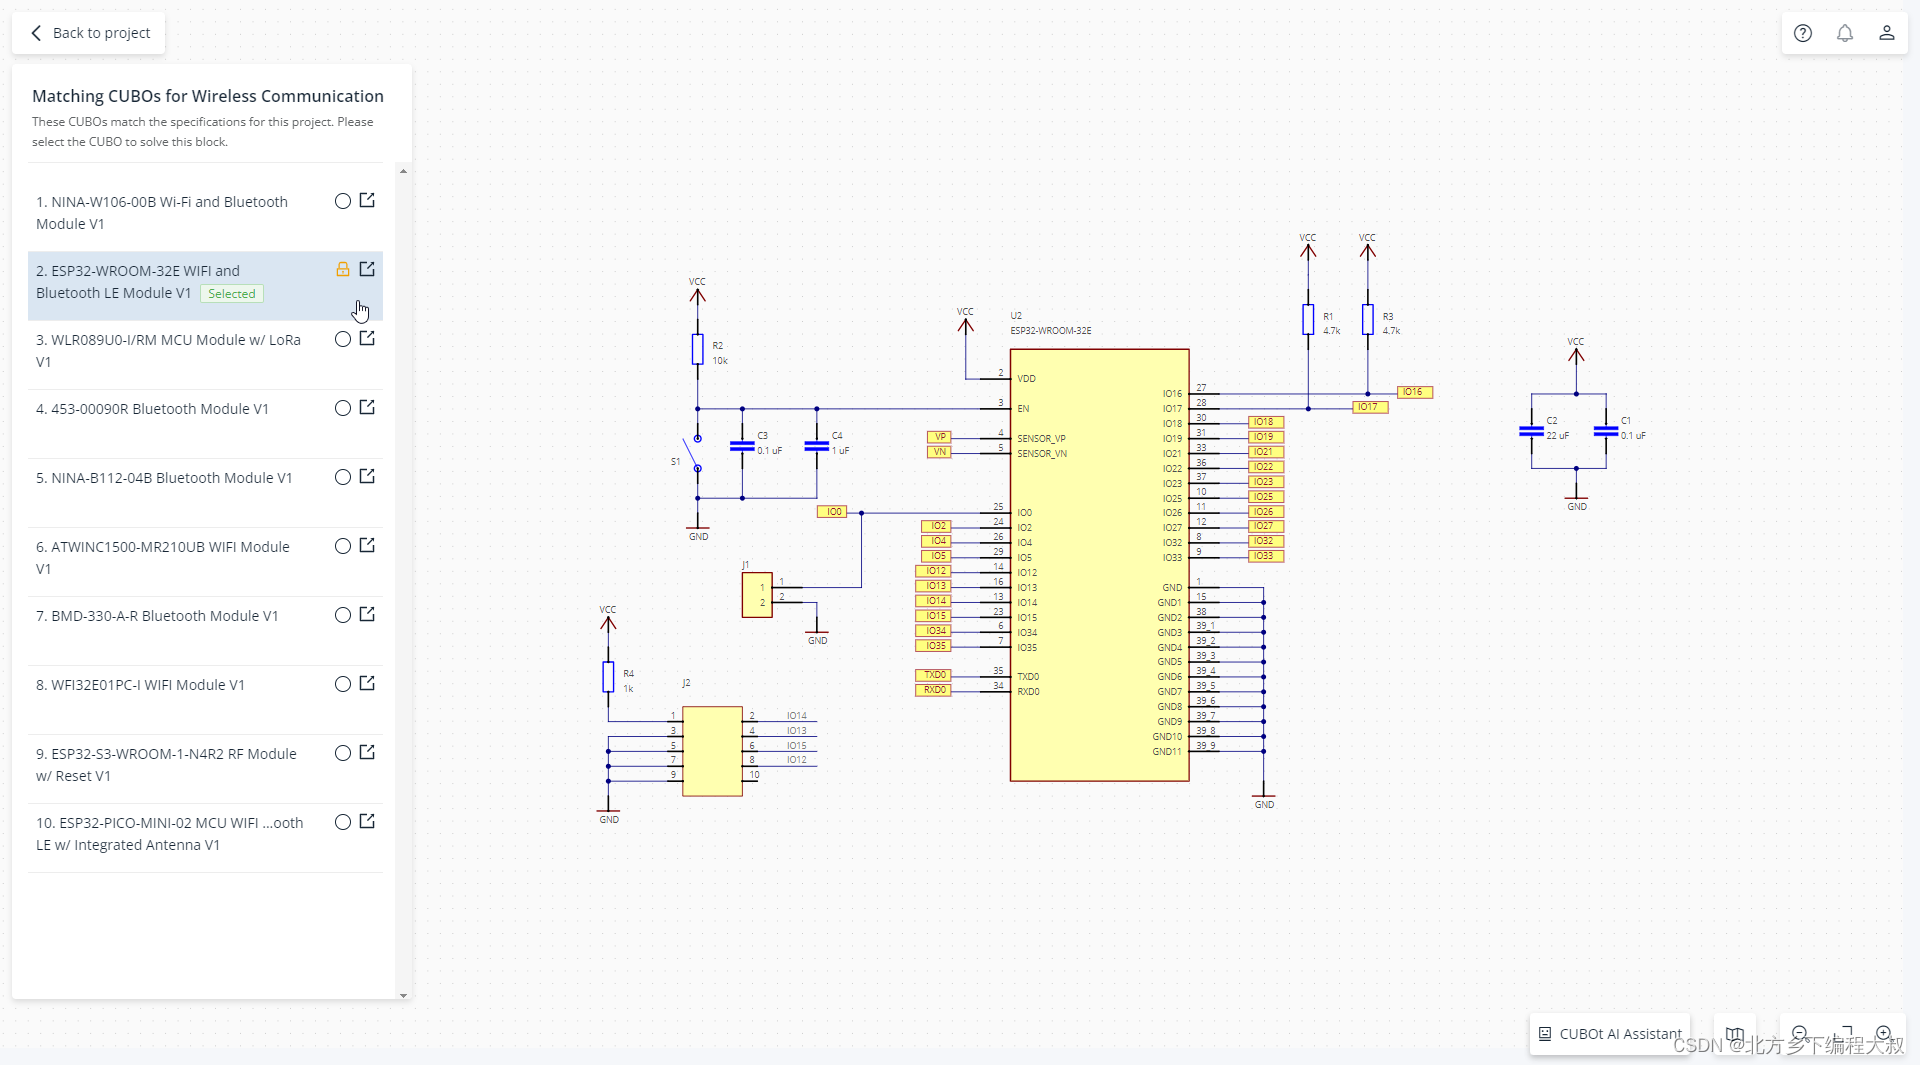The image size is (1920, 1065).
Task: Click the Selected badge on ESP32-WROOM-32E
Action: click(x=232, y=294)
